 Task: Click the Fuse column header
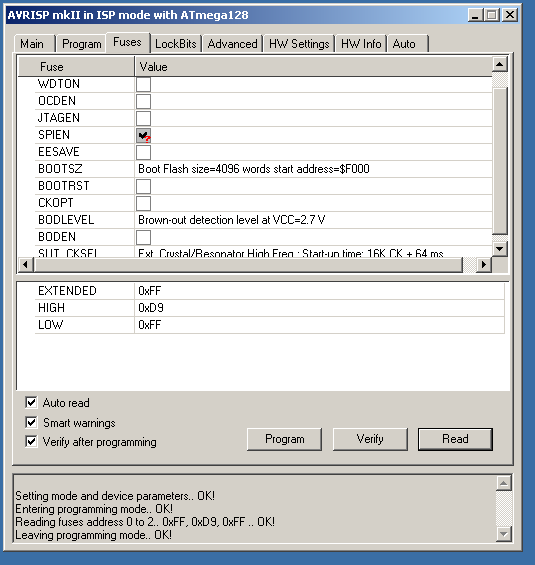(x=76, y=67)
